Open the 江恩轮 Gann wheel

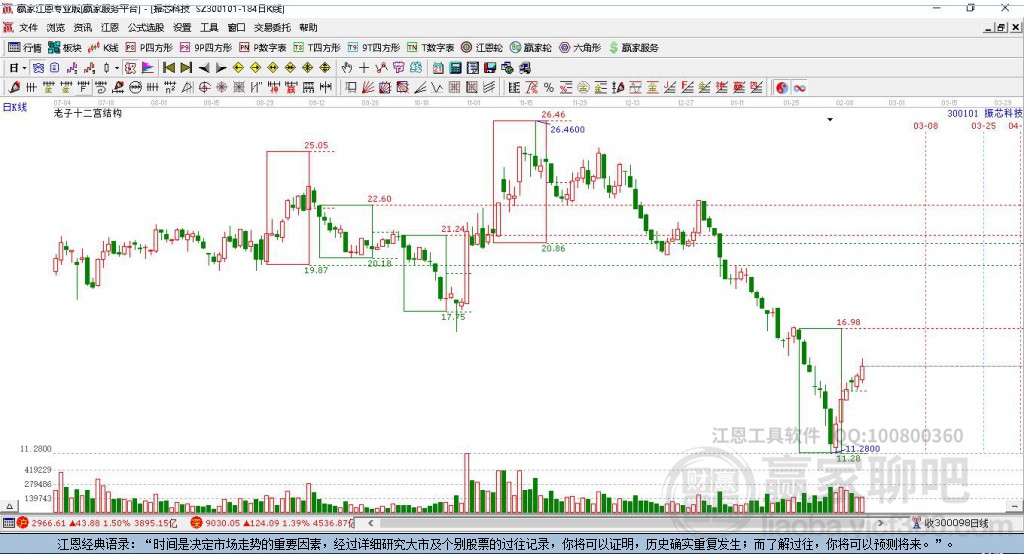point(482,48)
